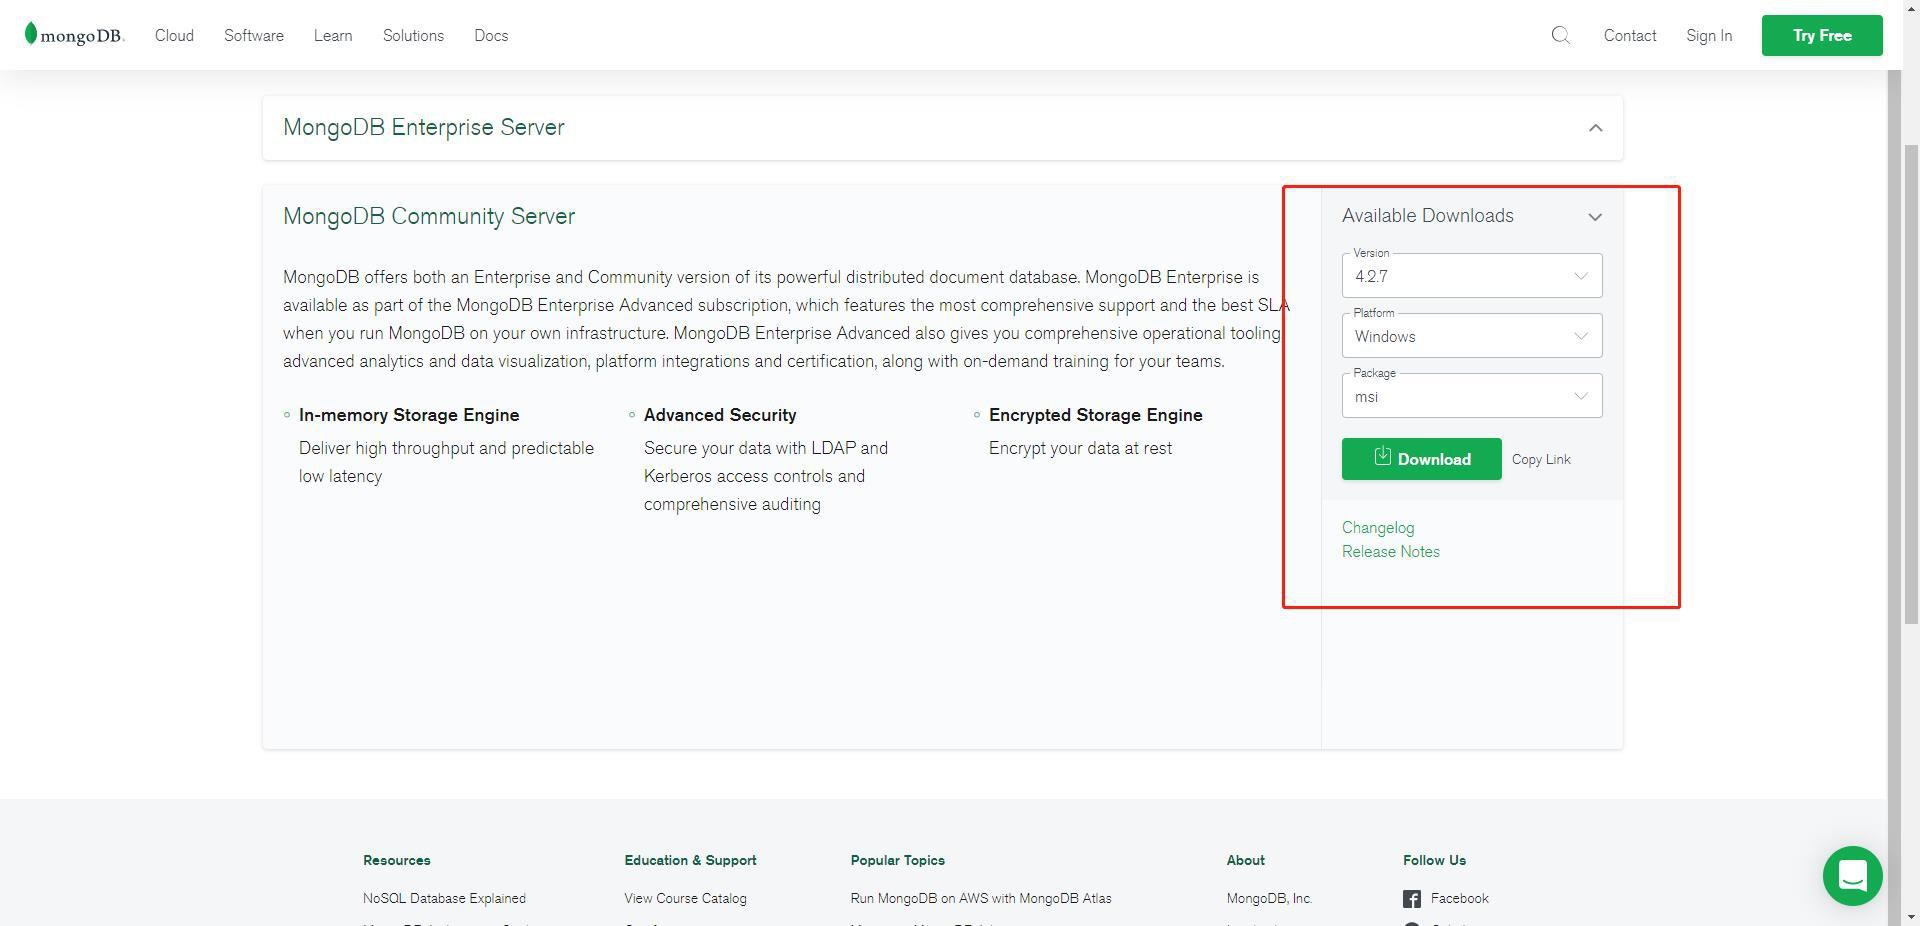Click the Try Free button
The image size is (1920, 926).
(x=1822, y=35)
